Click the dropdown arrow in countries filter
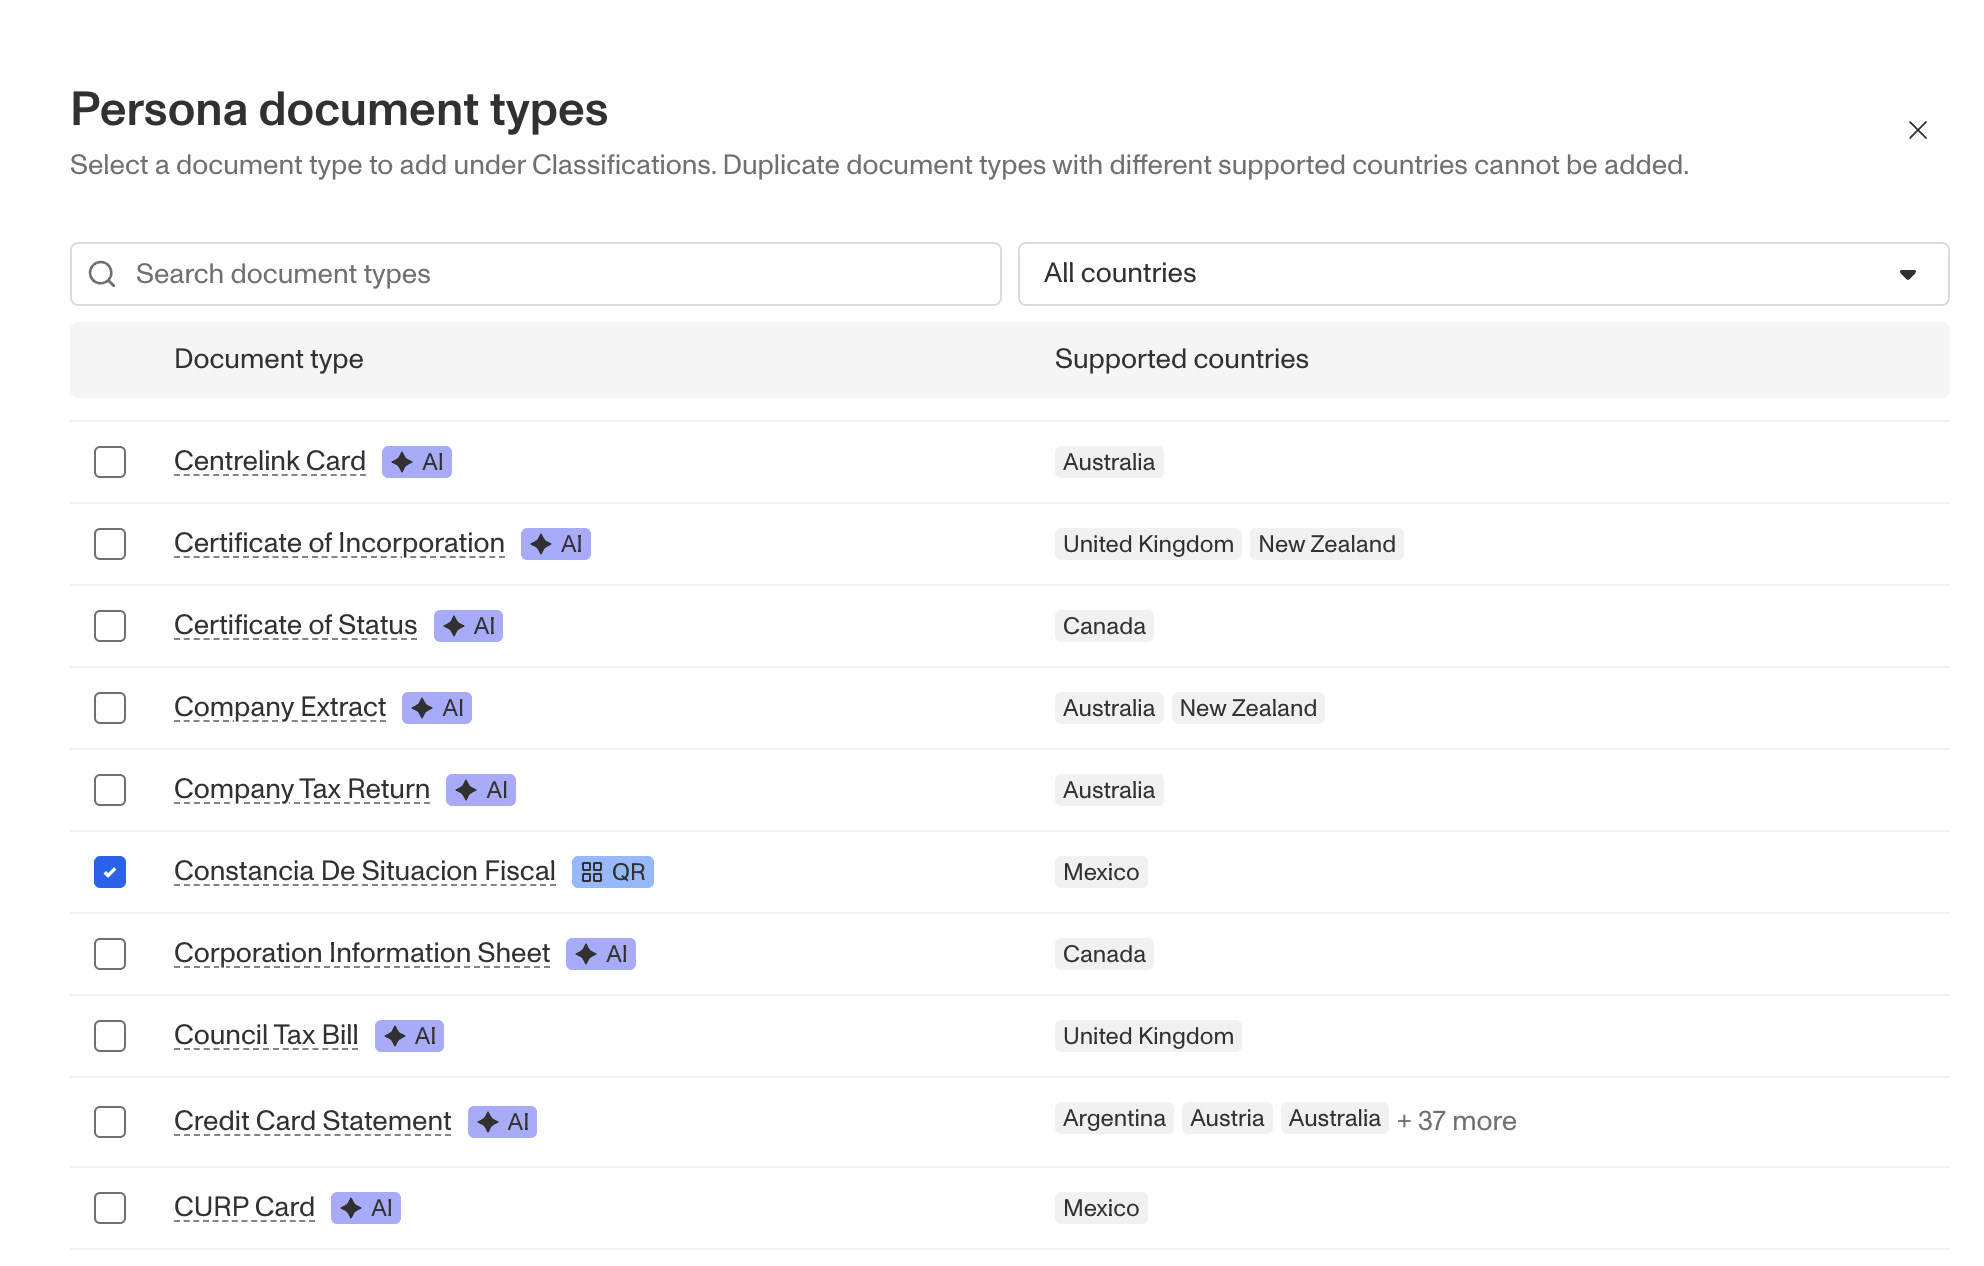Image resolution: width=1984 pixels, height=1266 pixels. point(1907,274)
